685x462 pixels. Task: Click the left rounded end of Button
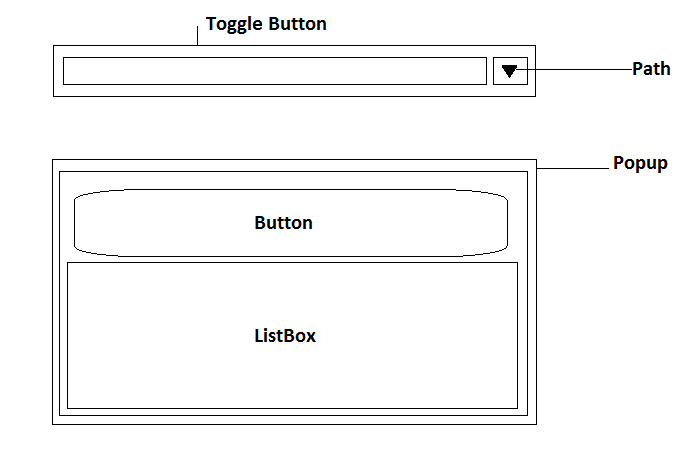tap(76, 223)
